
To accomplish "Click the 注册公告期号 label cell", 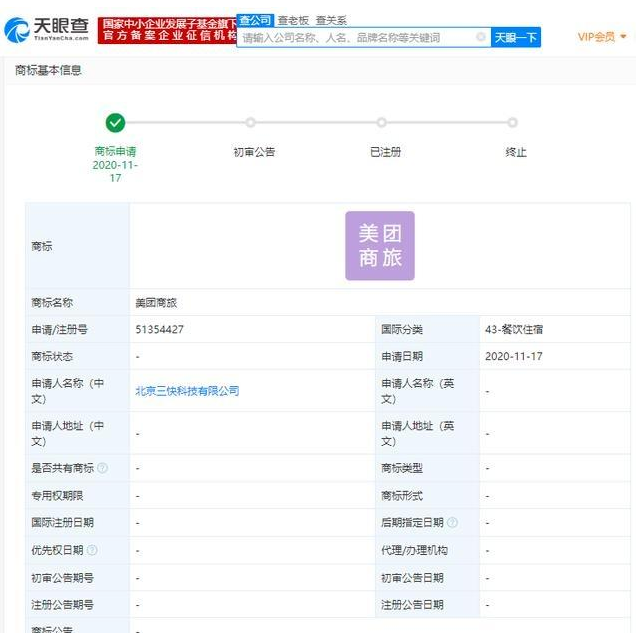I will pyautogui.click(x=78, y=604).
